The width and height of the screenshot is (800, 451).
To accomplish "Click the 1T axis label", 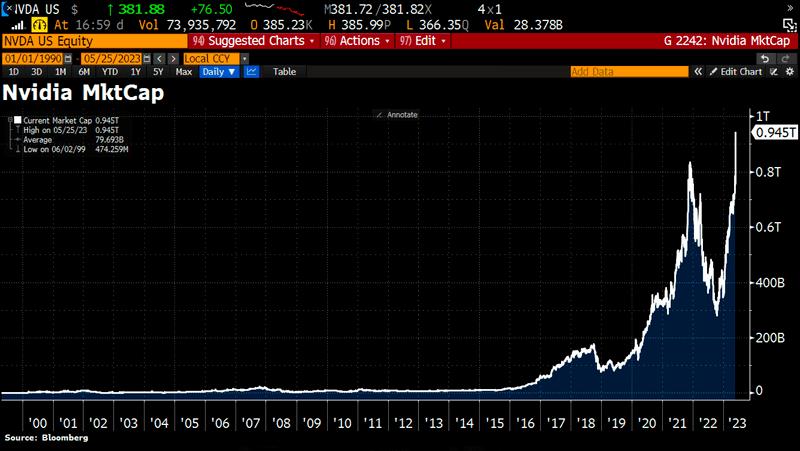I will click(762, 116).
